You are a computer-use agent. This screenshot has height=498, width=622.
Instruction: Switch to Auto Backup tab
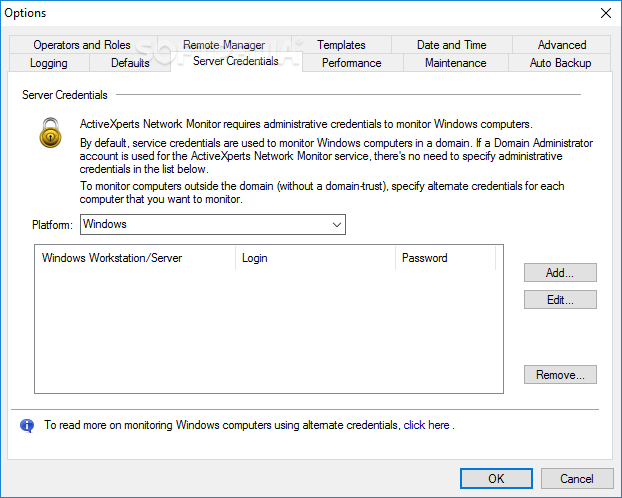(560, 63)
